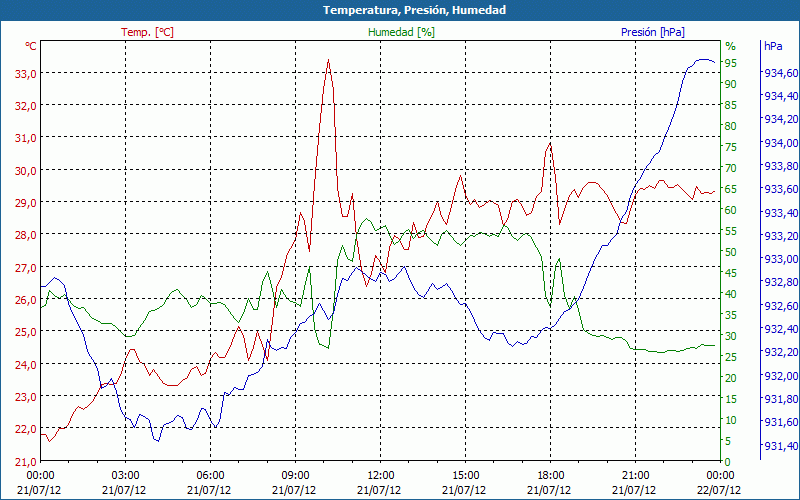Click the "934,60" pressure axis value
Screen dimensions: 800x500
(781, 73)
